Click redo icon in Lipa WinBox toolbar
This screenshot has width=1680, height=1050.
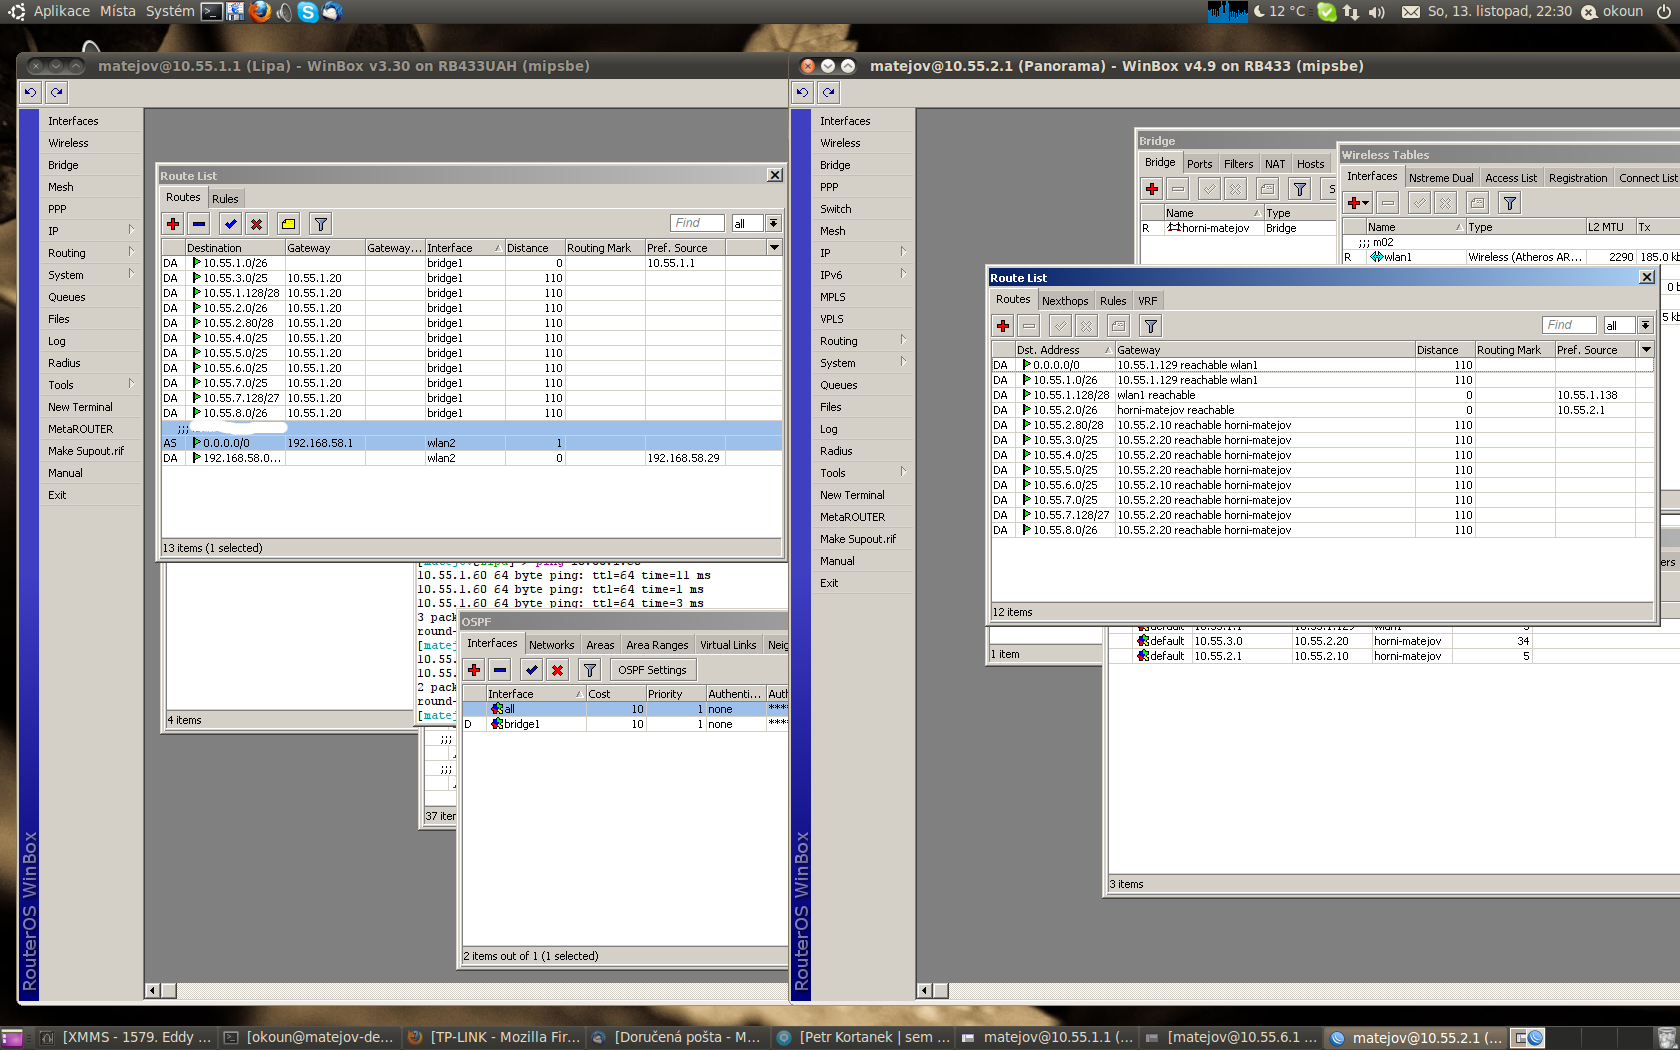point(57,92)
